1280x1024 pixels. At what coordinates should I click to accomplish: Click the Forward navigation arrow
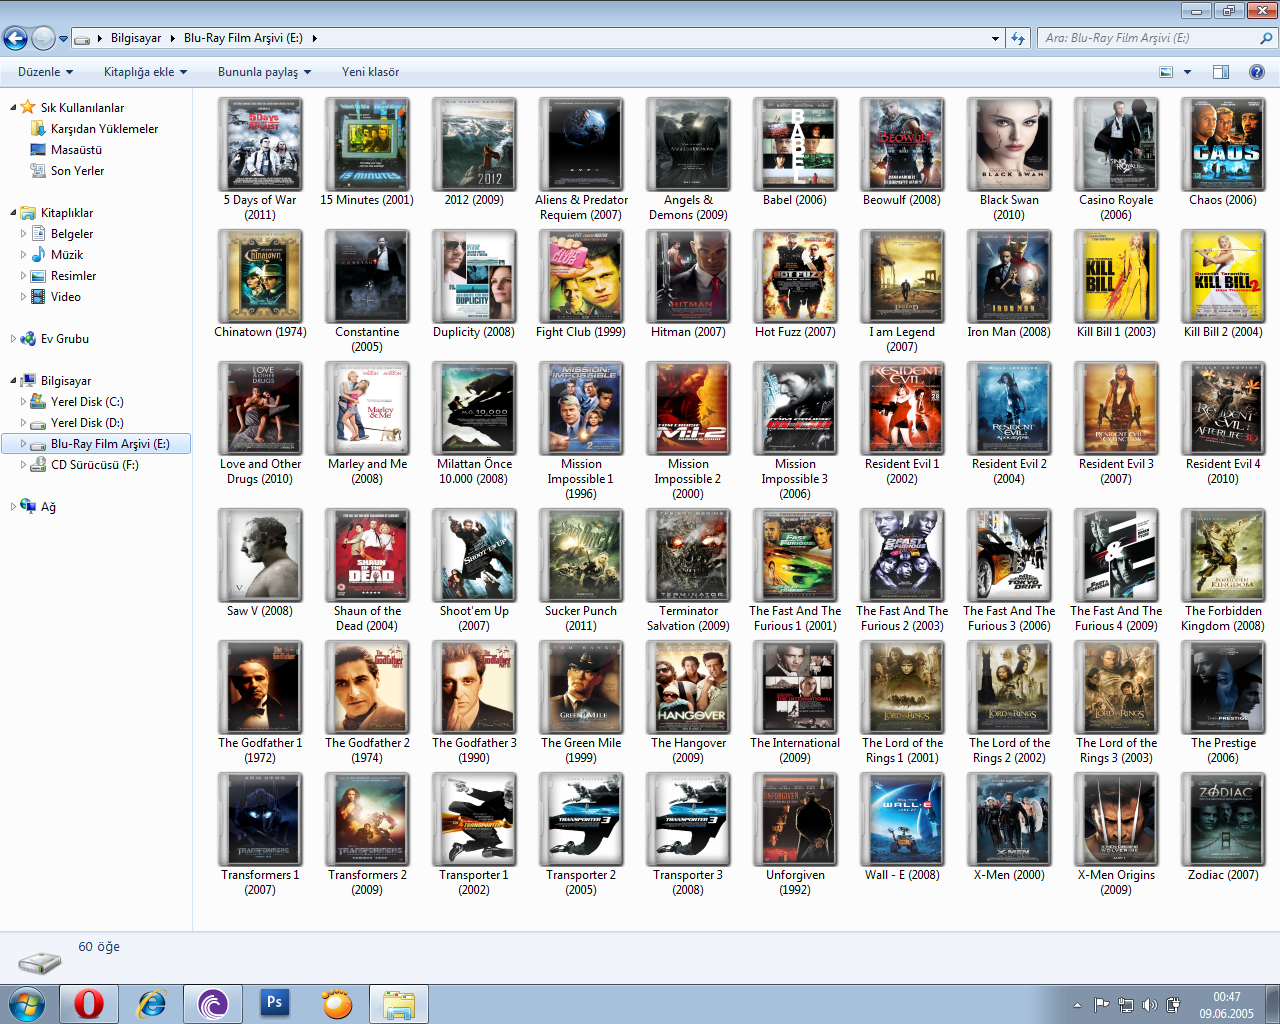(x=43, y=38)
